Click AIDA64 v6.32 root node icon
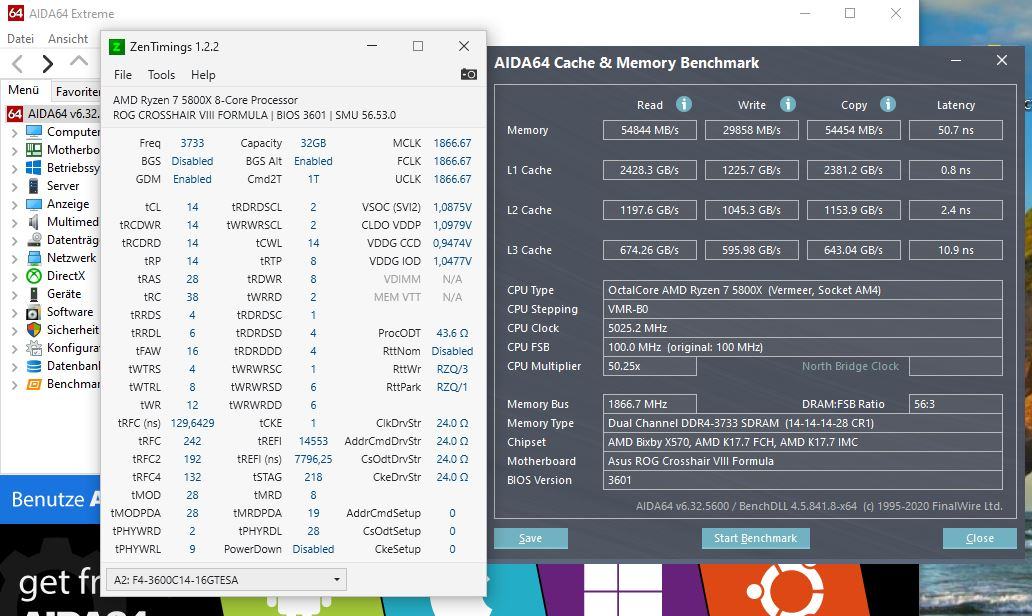The height and width of the screenshot is (616, 1032). pyautogui.click(x=15, y=114)
